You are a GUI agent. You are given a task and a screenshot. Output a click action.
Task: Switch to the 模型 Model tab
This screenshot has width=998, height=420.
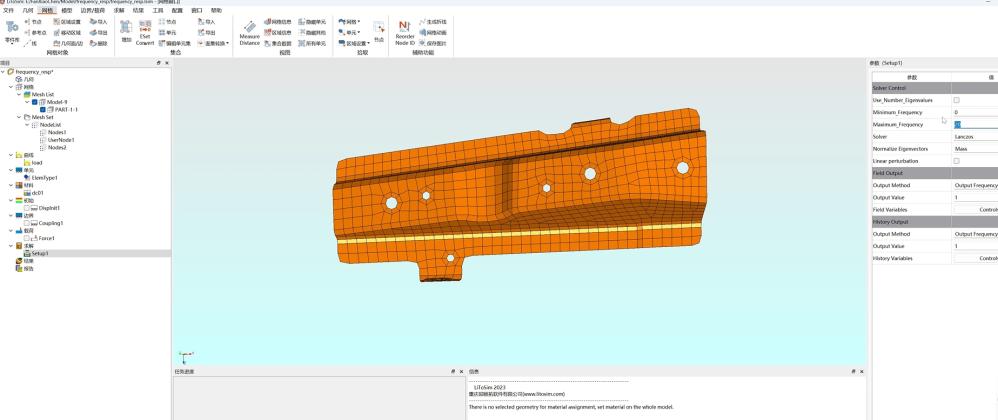click(66, 10)
